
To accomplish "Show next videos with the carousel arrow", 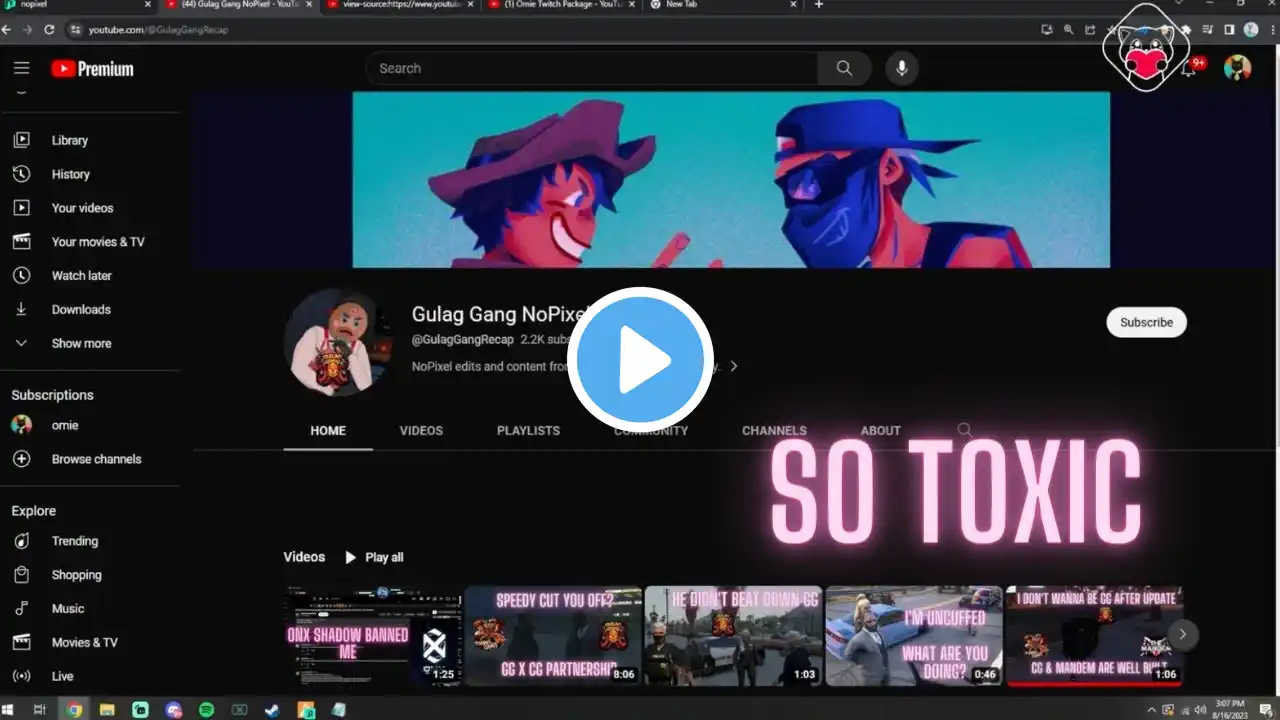I will 1182,634.
